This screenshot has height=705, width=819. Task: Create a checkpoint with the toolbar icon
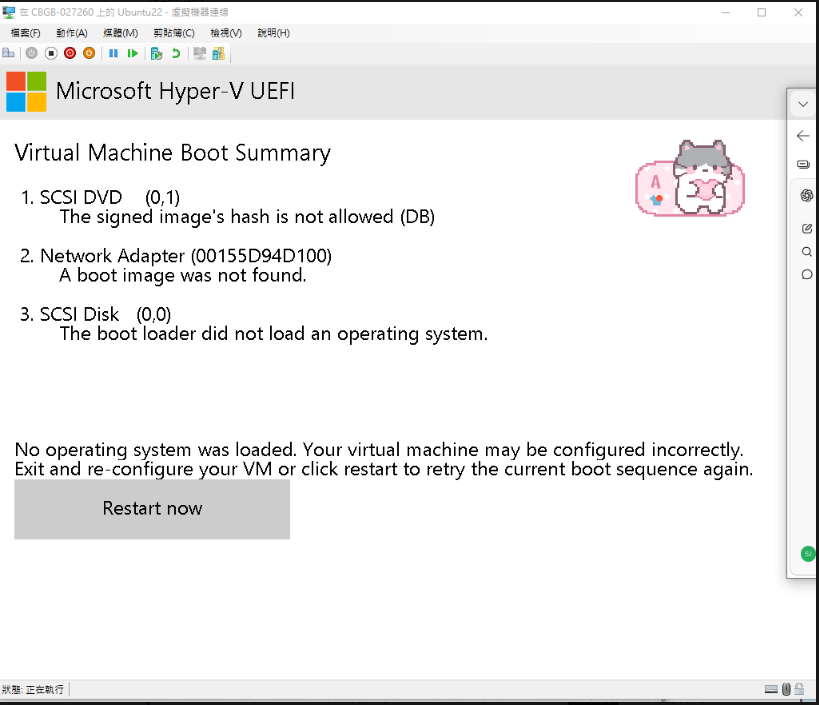156,53
